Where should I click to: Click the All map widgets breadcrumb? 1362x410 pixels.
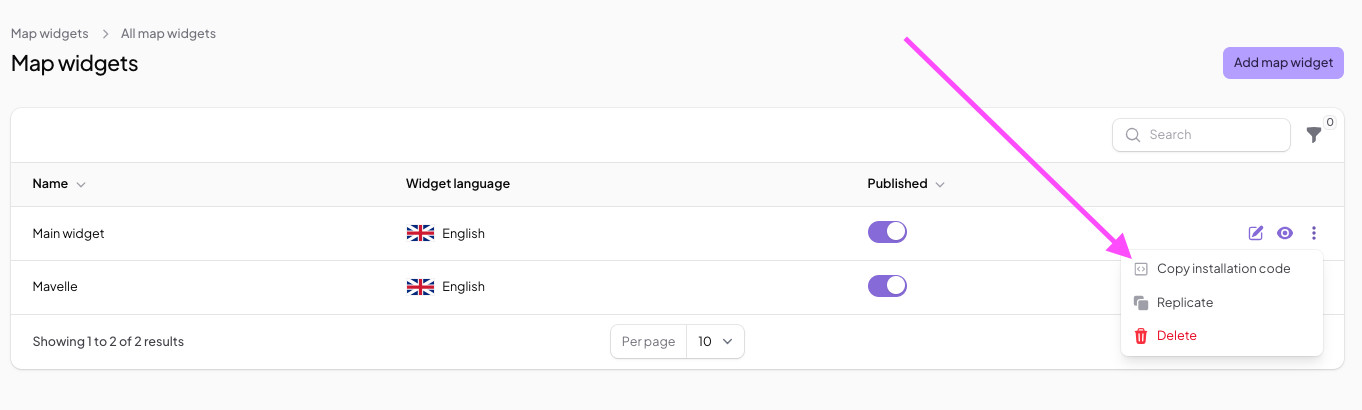(168, 34)
